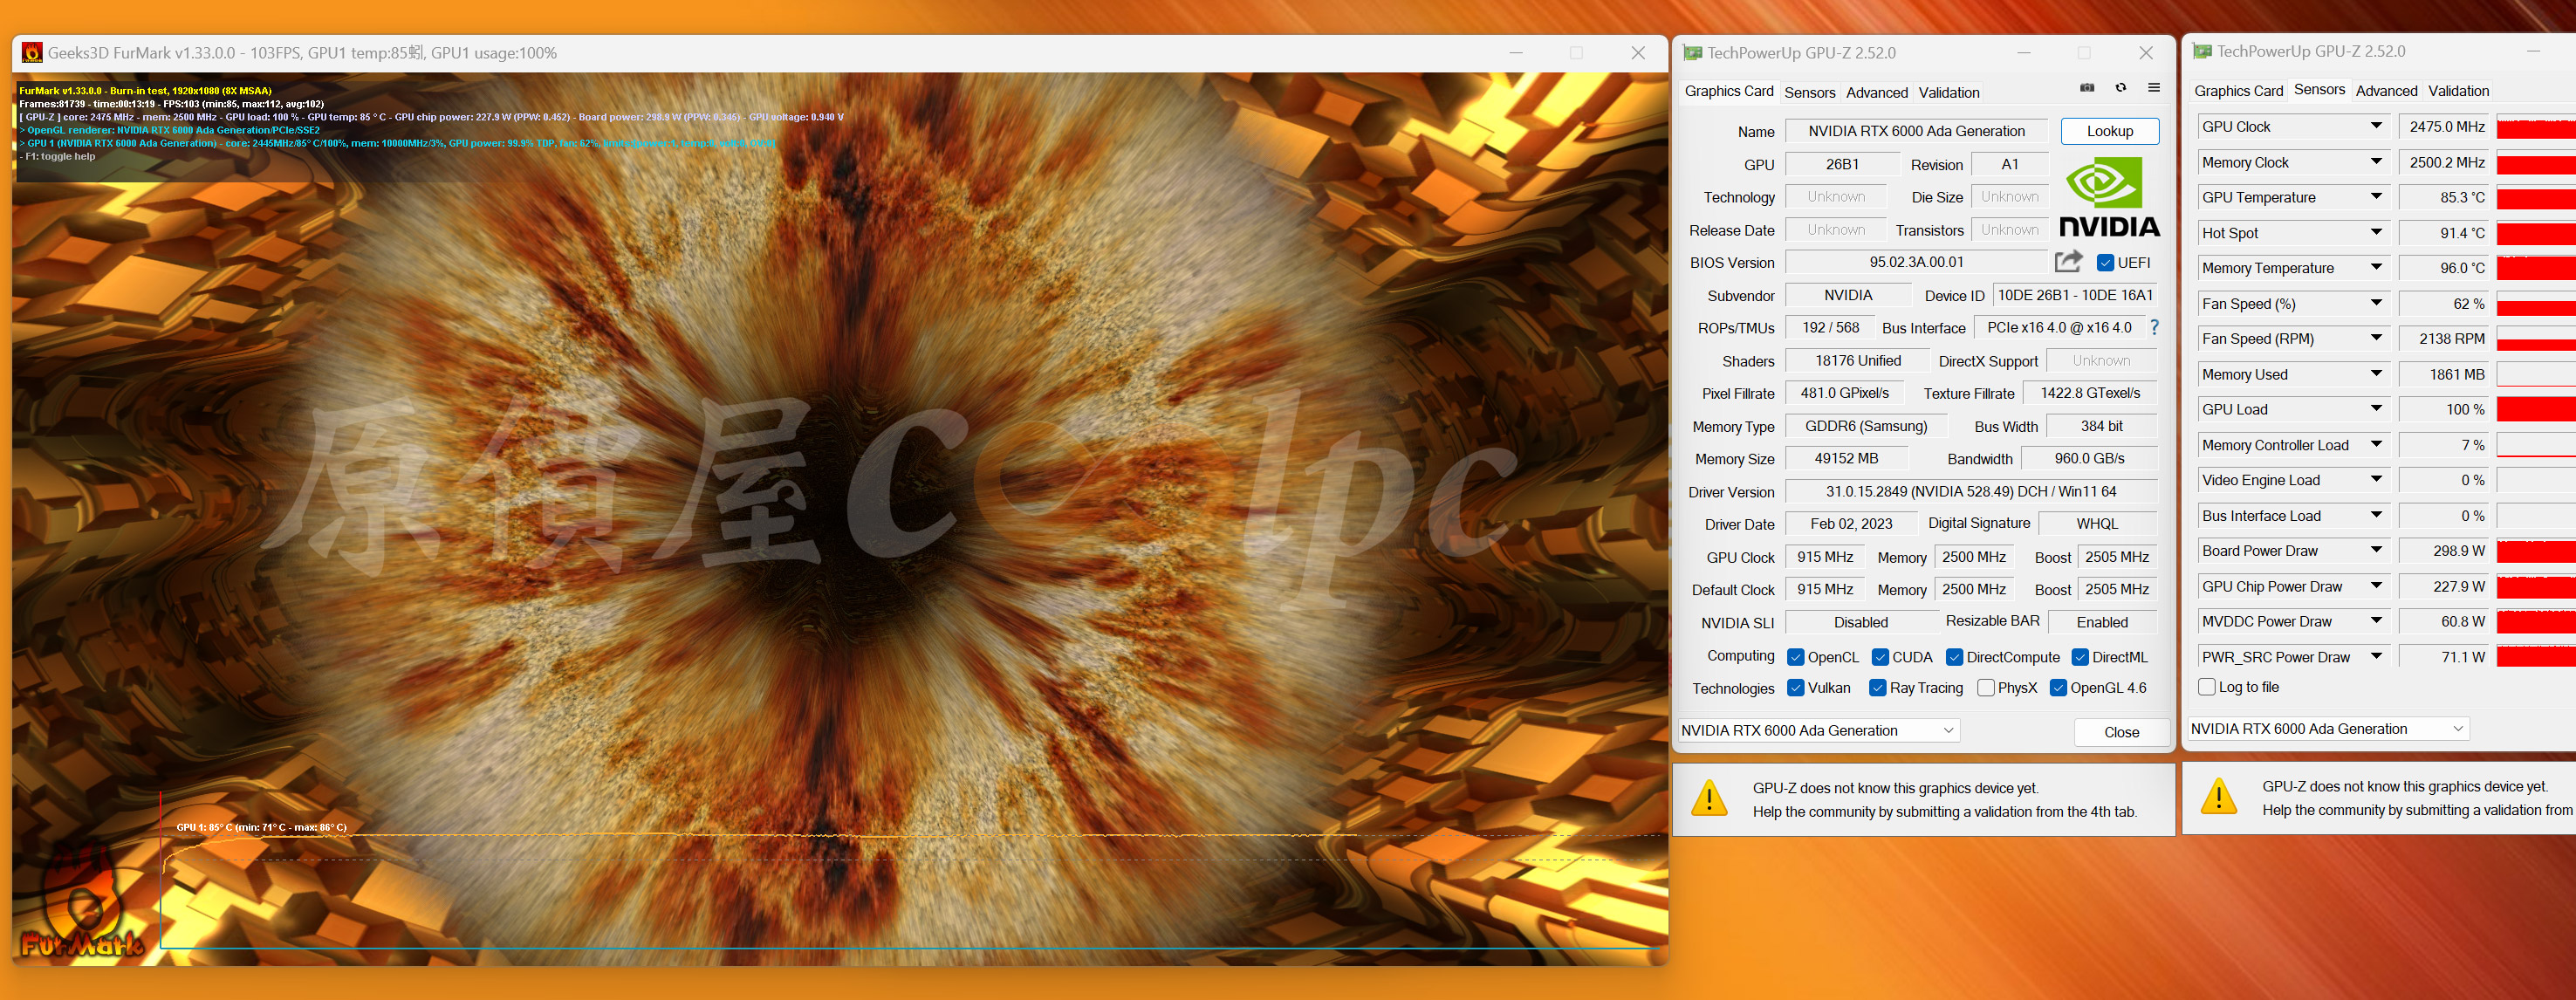Screen dimensions: 2576x1000
Task: Click the FurMark title bar app icon
Action: point(32,52)
